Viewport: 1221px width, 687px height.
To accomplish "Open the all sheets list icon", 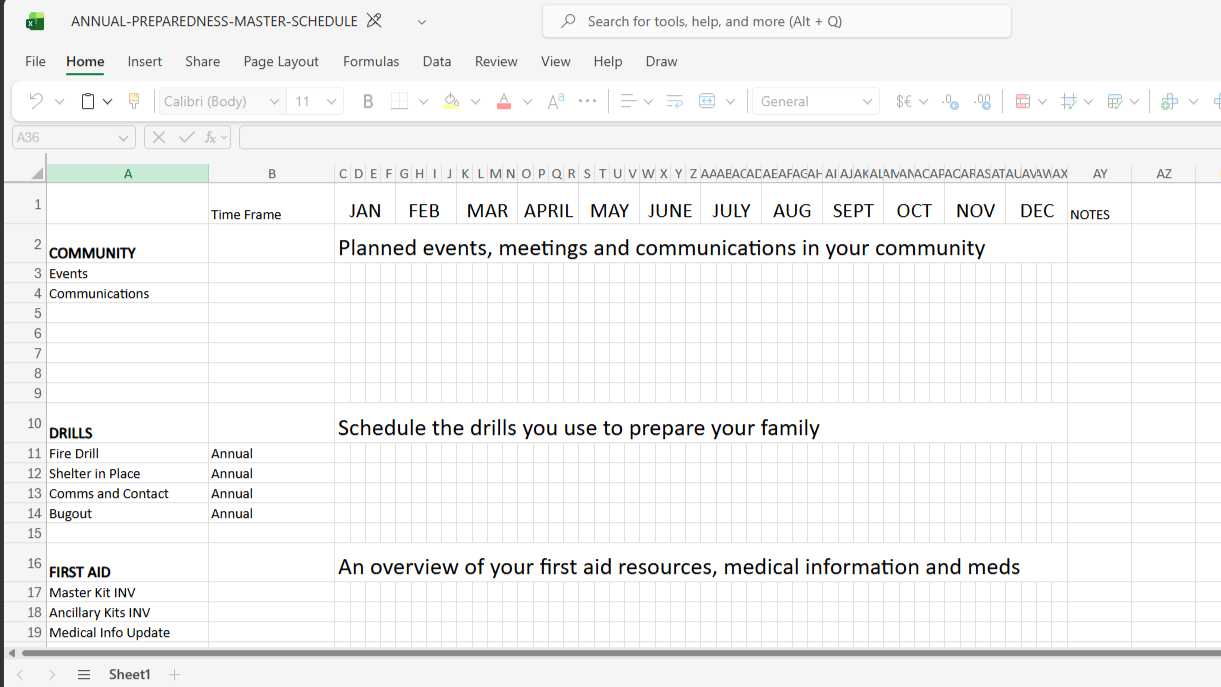I will [x=84, y=675].
